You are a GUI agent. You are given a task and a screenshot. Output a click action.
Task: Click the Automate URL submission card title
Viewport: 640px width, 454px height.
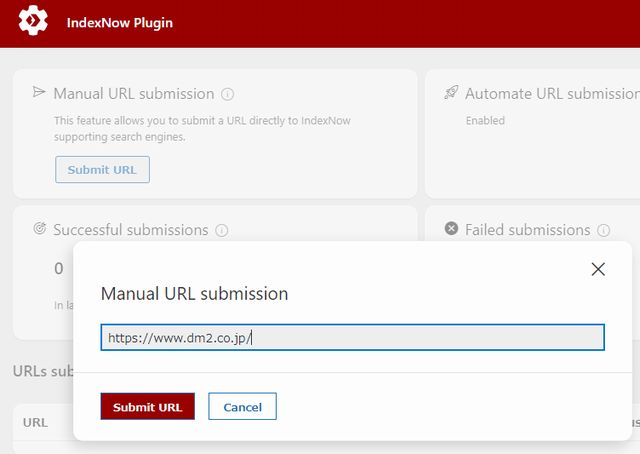click(552, 94)
